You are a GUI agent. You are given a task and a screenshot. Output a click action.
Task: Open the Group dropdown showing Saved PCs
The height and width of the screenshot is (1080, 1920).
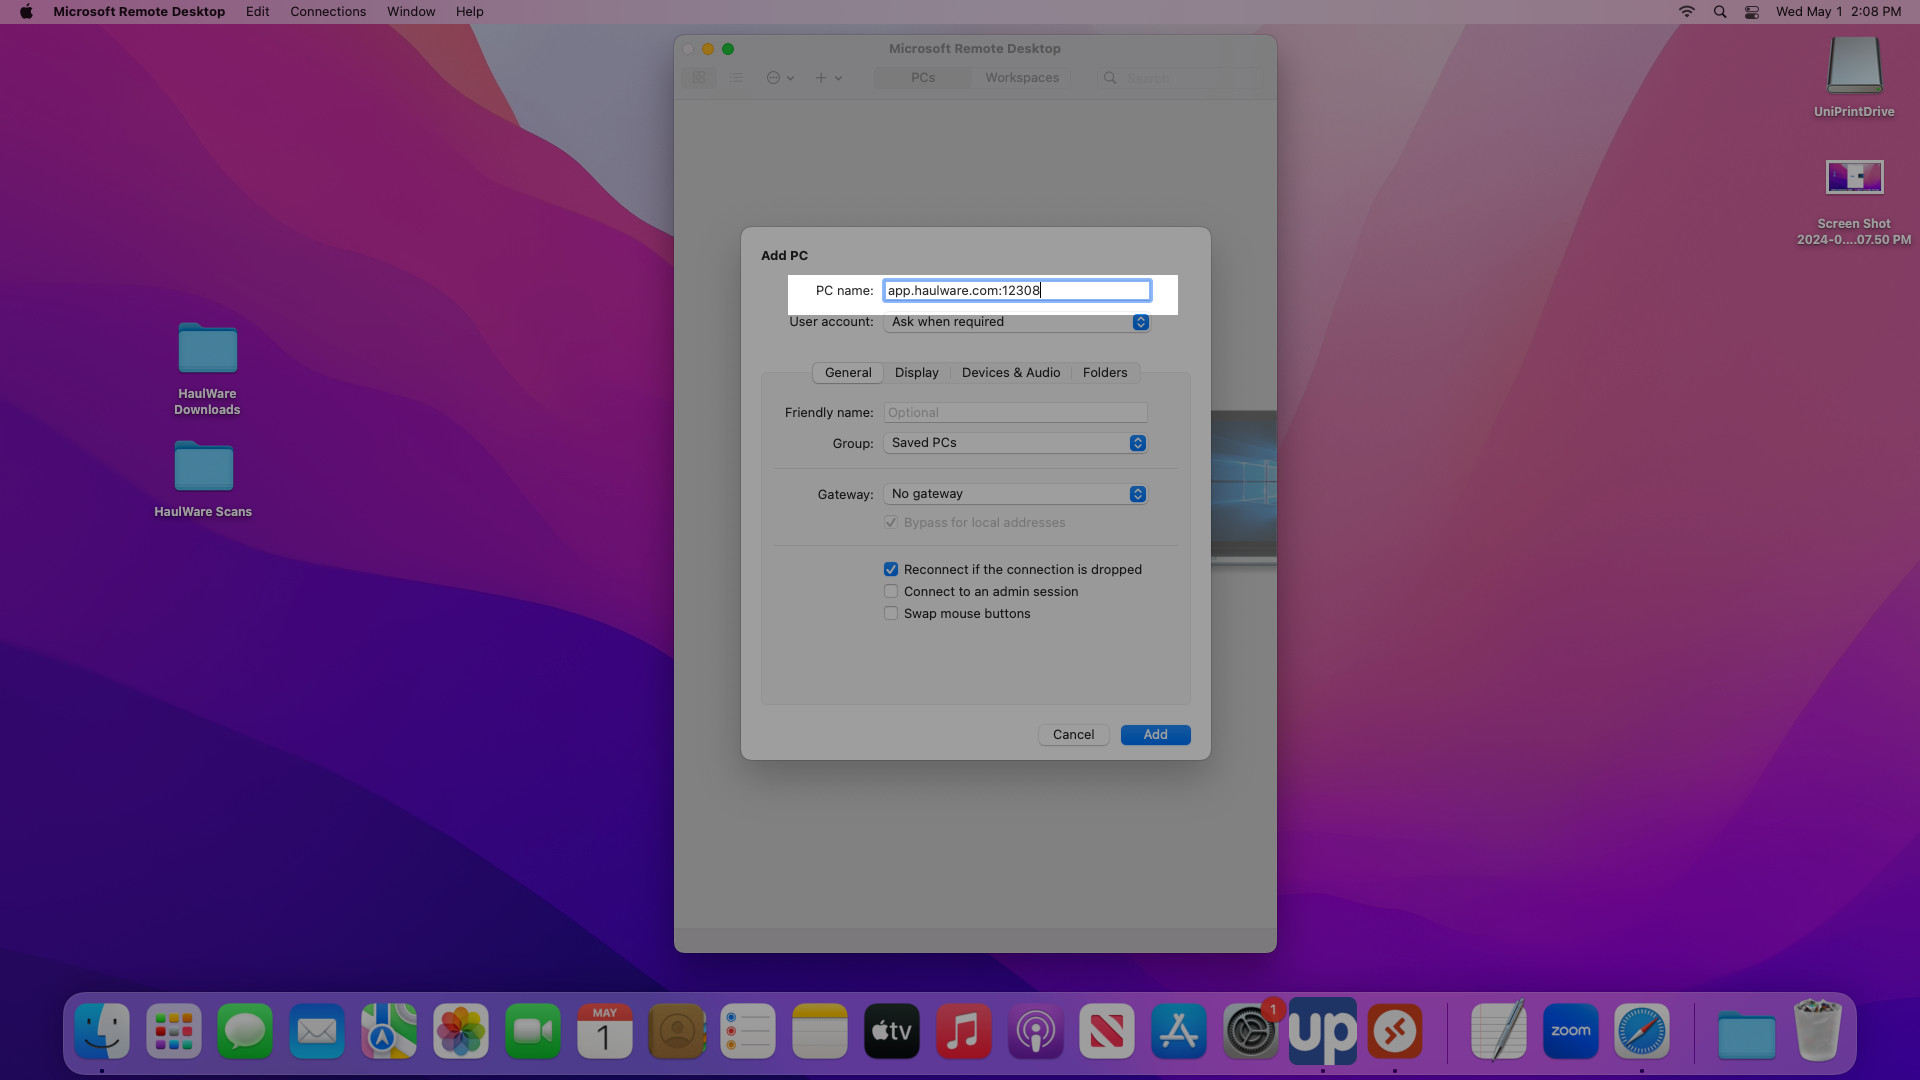[1014, 443]
